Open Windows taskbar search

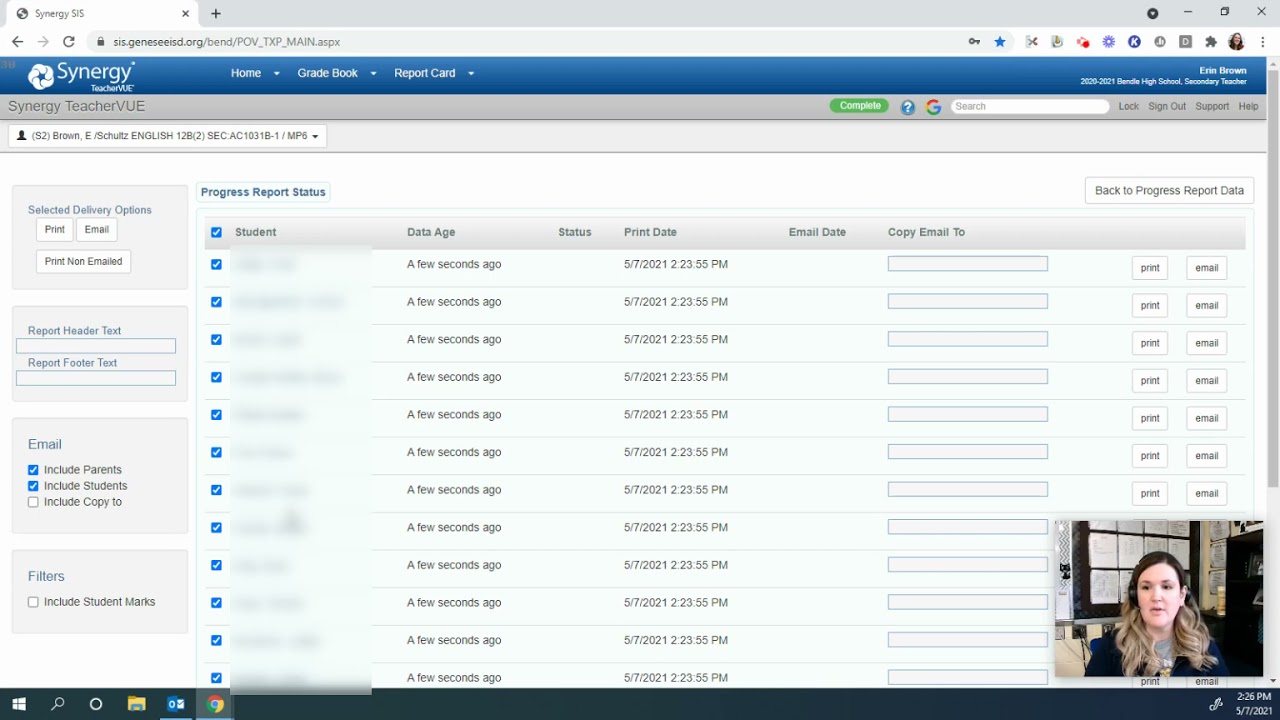click(57, 704)
